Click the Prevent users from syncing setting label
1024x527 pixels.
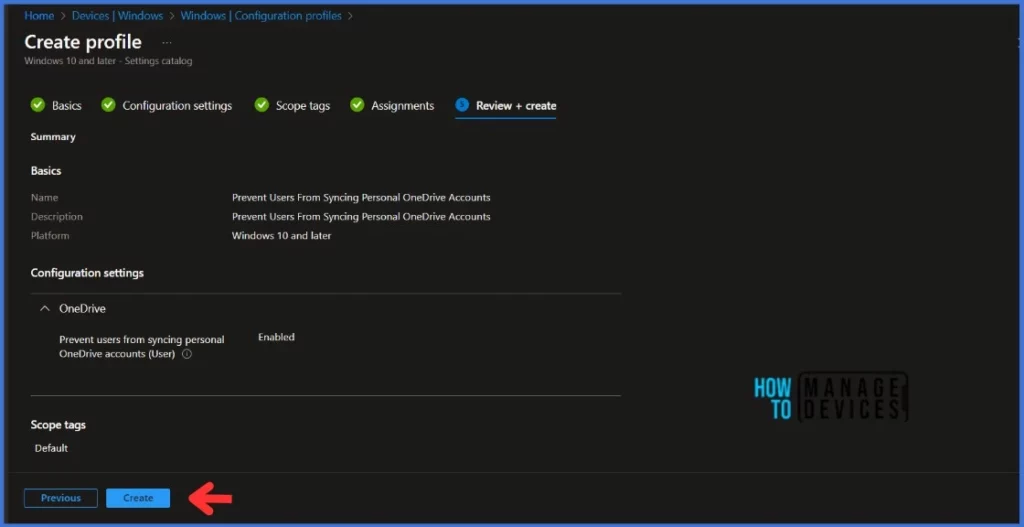[142, 347]
